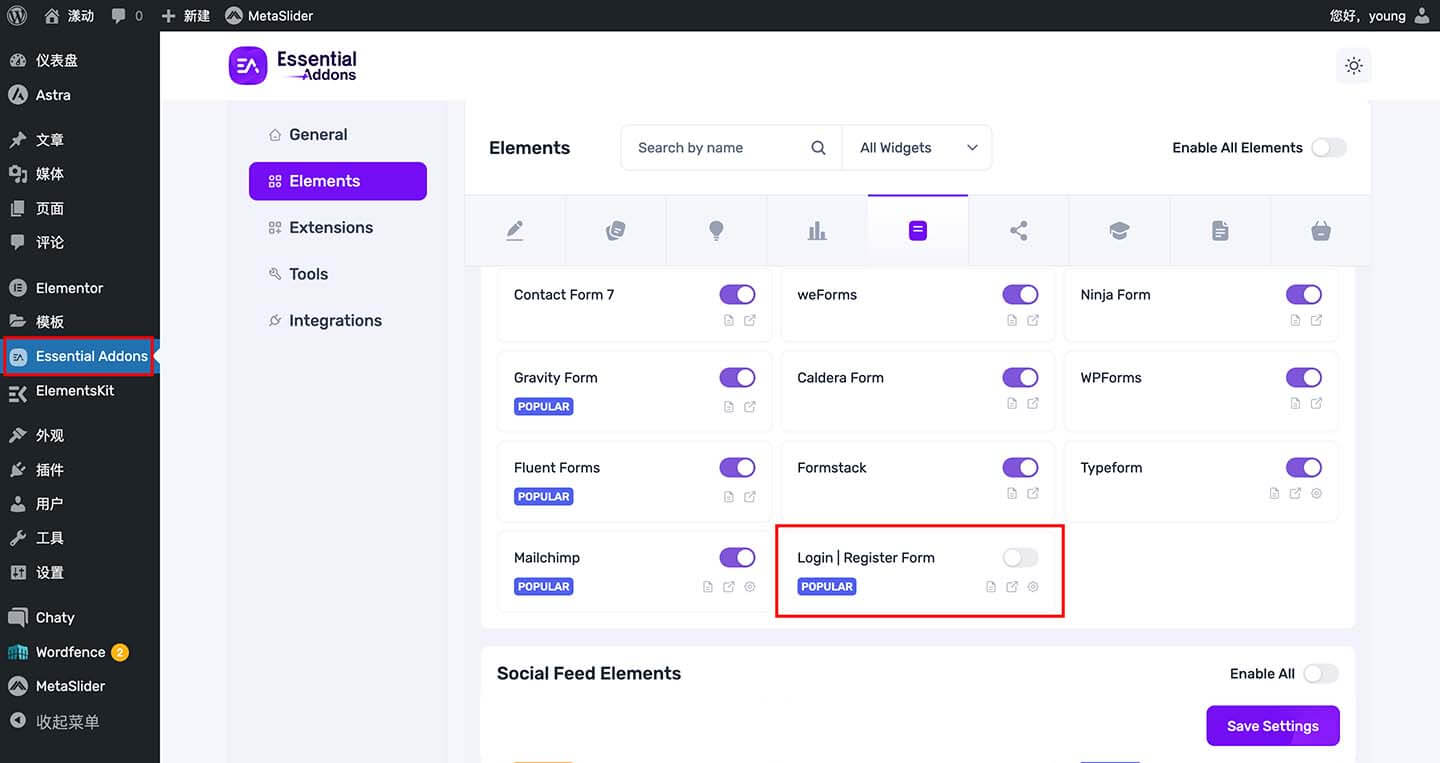Screen dimensions: 1440x763
Task: Disable the Fluent Forms toggle
Action: pos(737,467)
